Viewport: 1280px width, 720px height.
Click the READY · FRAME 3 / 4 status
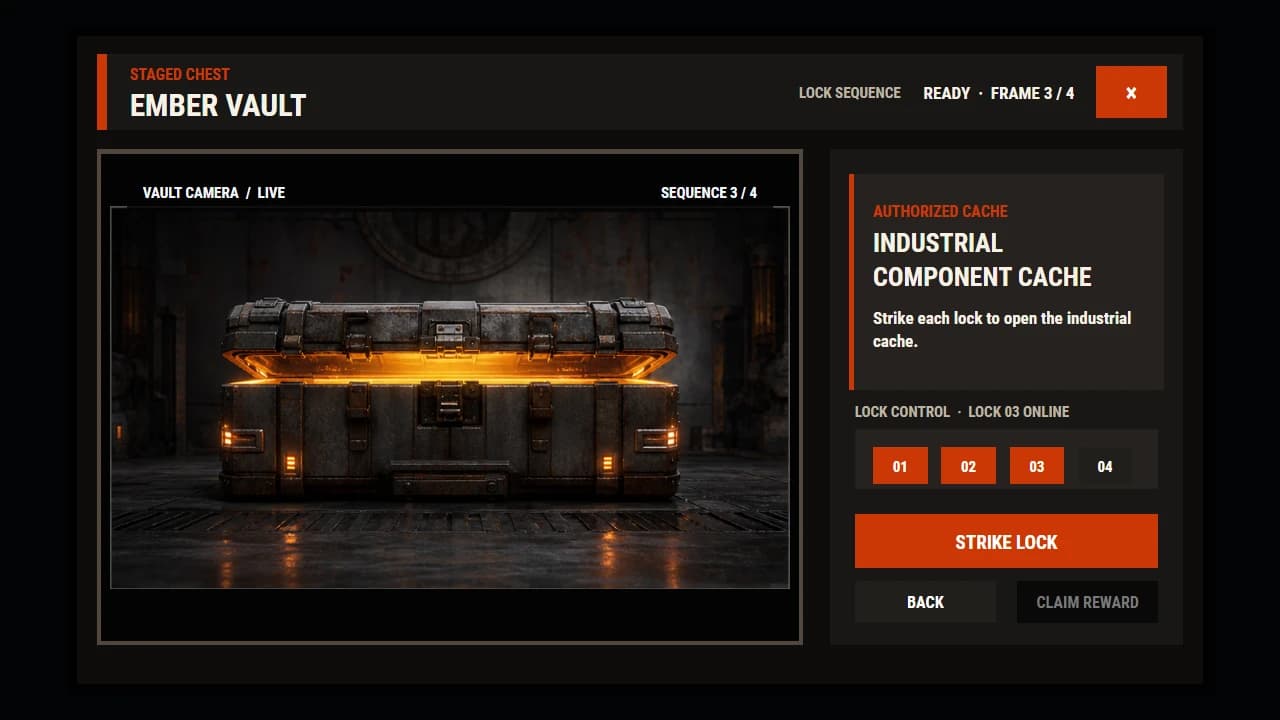pyautogui.click(x=998, y=93)
